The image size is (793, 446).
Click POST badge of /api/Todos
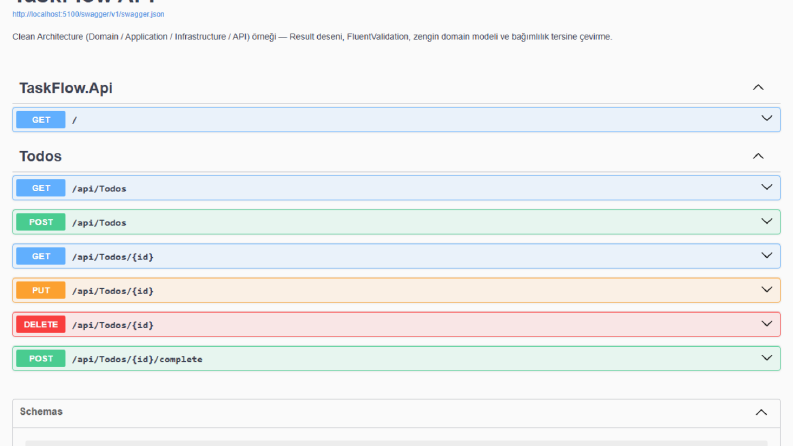40,222
